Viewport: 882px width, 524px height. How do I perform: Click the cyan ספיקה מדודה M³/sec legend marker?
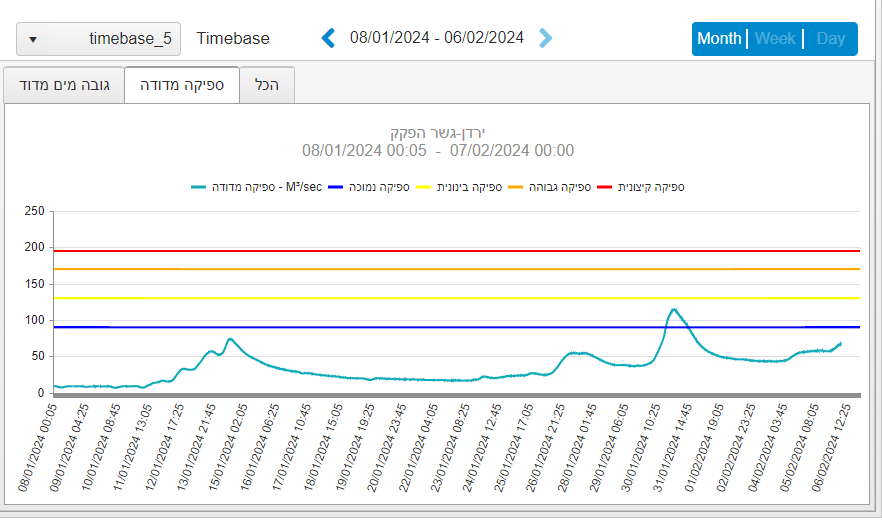tap(199, 187)
